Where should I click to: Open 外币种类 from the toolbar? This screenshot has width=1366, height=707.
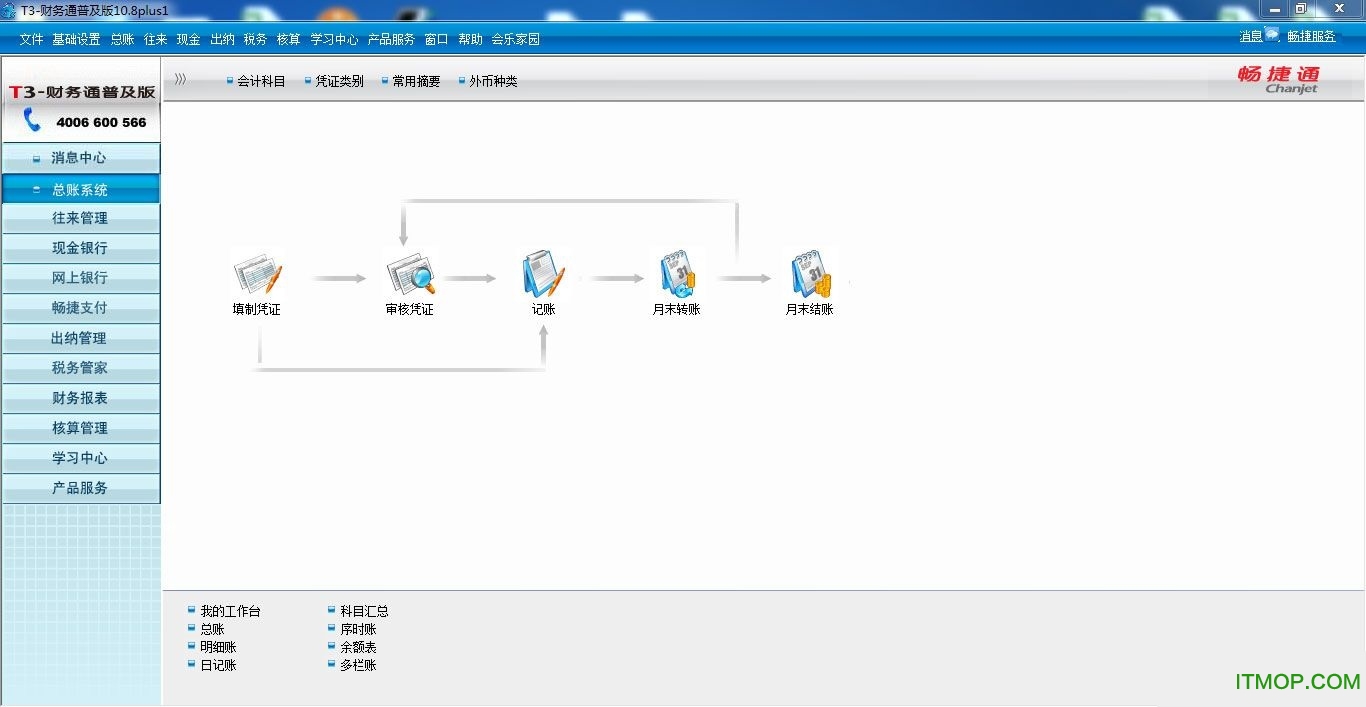491,81
